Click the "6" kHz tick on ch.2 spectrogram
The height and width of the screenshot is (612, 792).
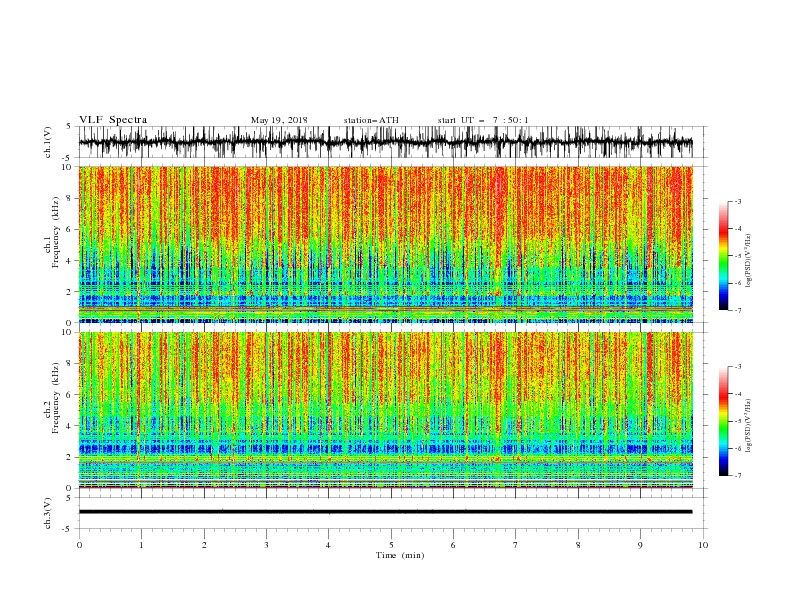[70, 395]
